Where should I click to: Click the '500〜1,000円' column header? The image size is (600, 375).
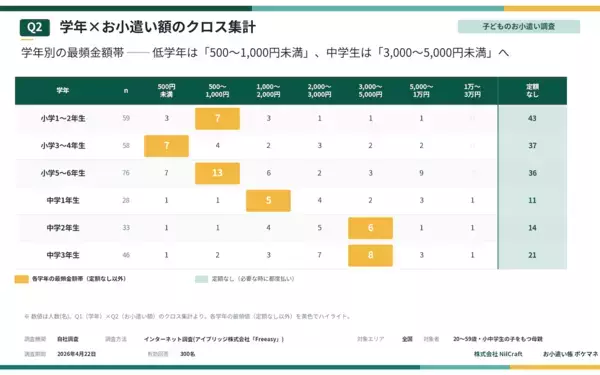pos(217,91)
